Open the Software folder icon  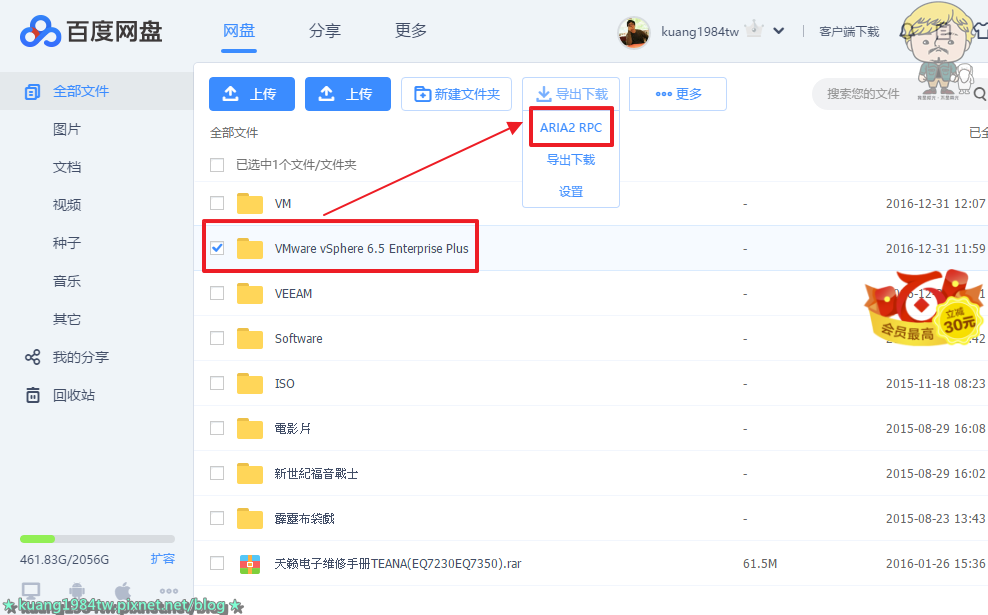pyautogui.click(x=250, y=338)
